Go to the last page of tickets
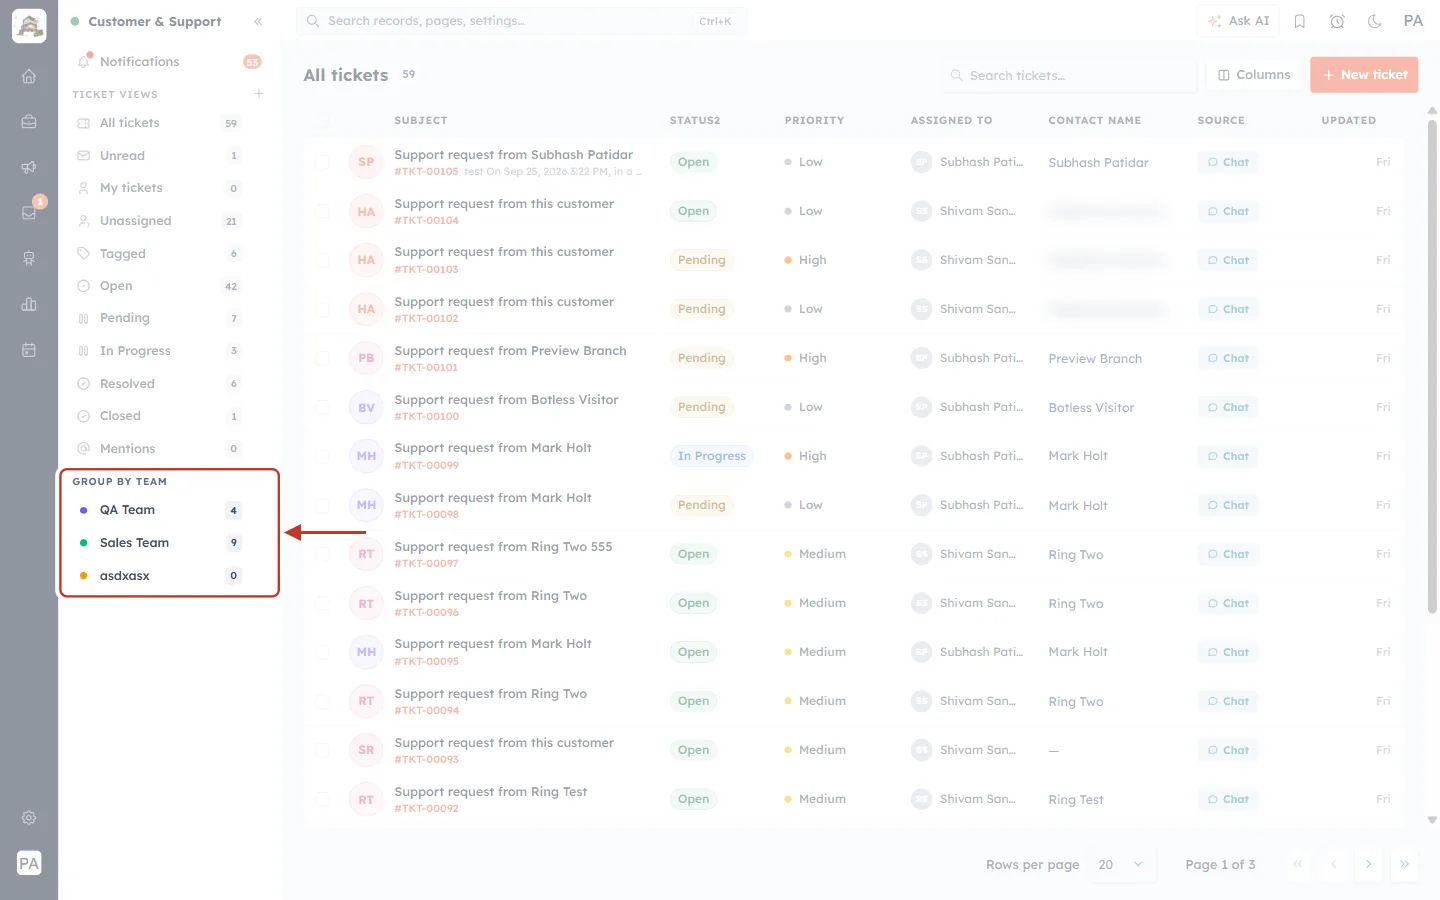Screen dimensions: 1440x900 [1404, 864]
